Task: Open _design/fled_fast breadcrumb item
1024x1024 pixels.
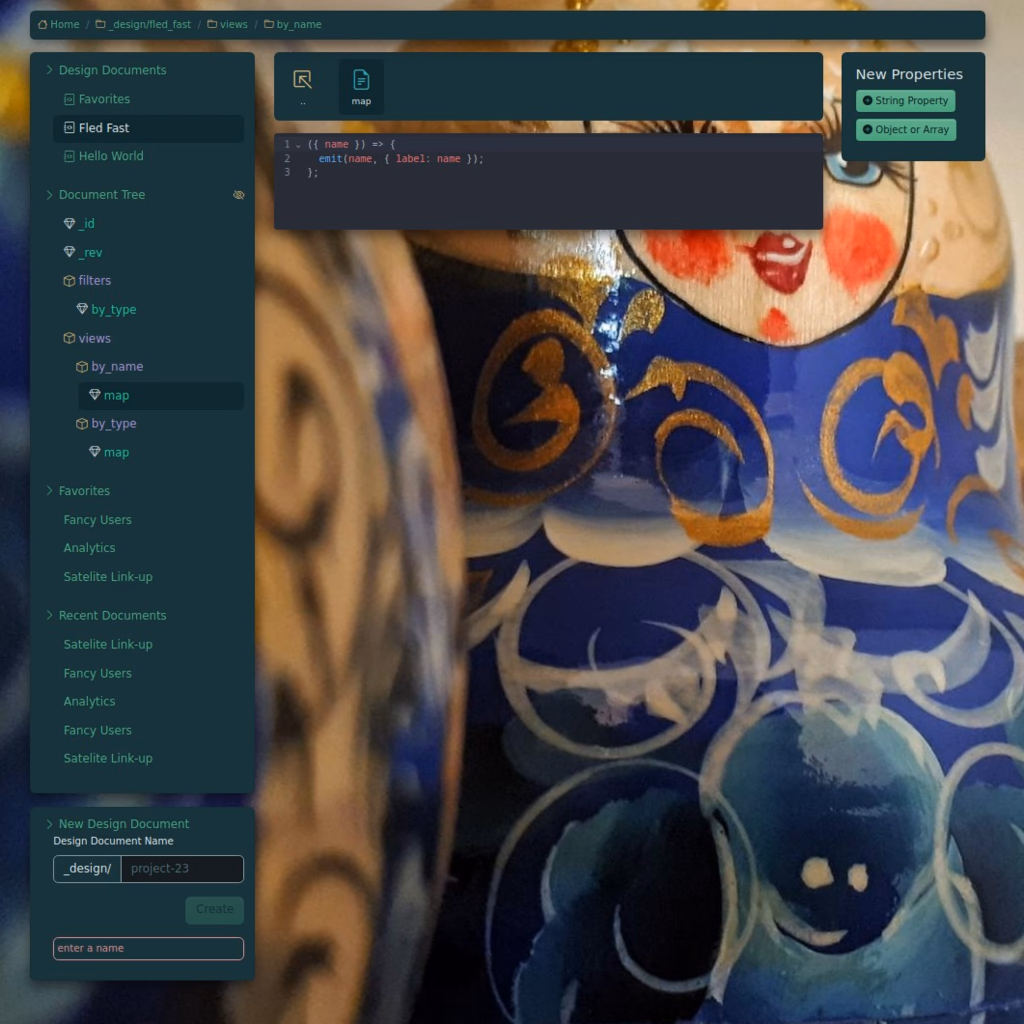Action: pyautogui.click(x=148, y=25)
